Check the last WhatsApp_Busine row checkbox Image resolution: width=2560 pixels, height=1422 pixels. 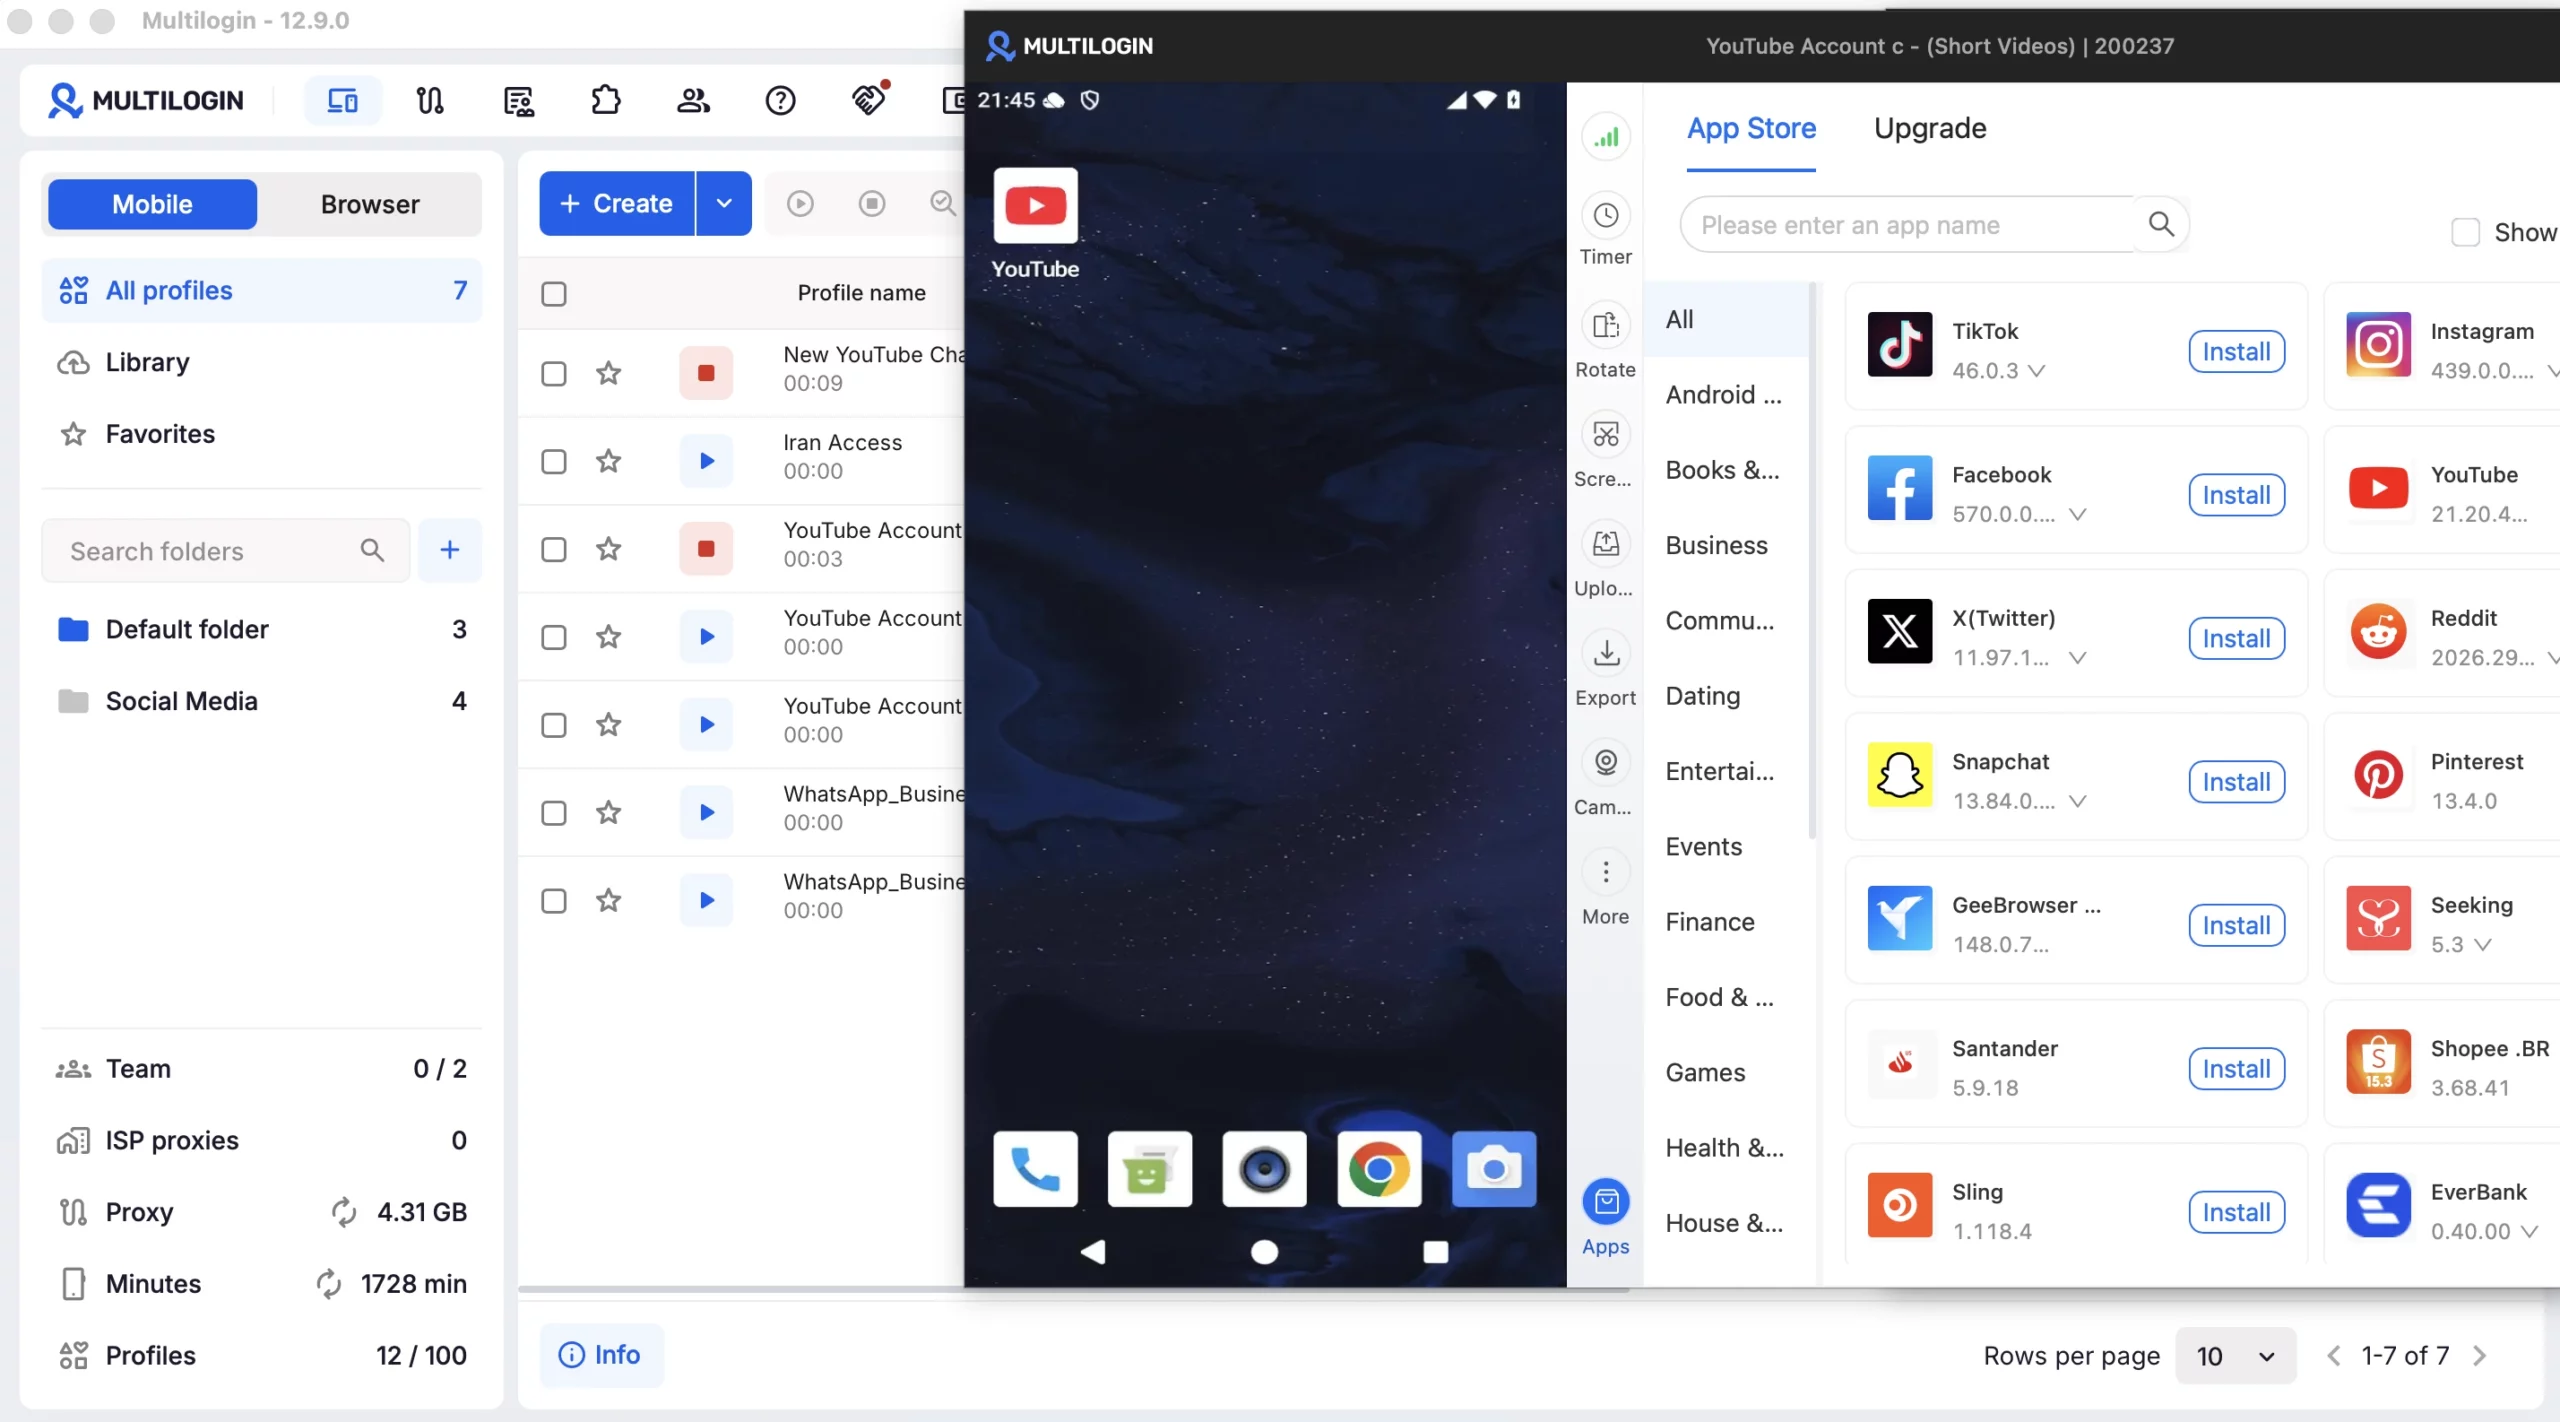point(554,900)
